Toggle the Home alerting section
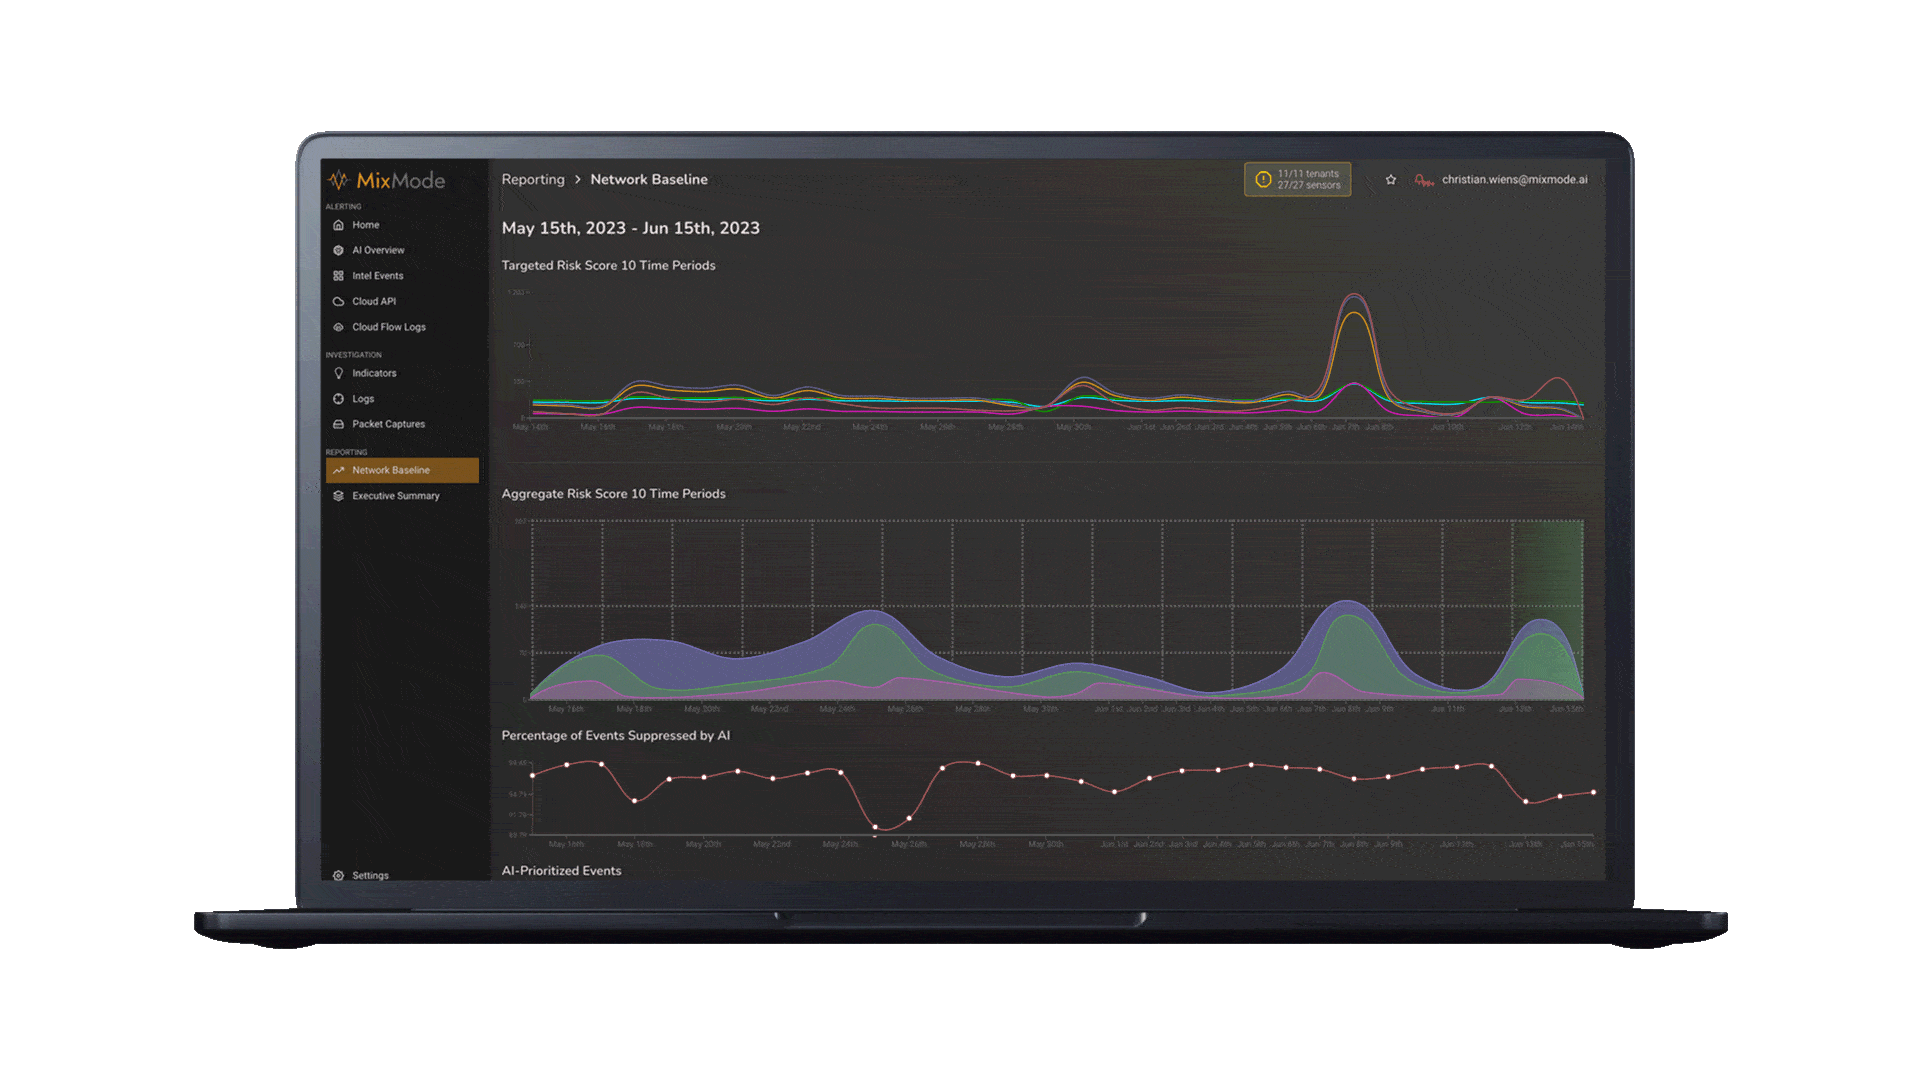 367,224
